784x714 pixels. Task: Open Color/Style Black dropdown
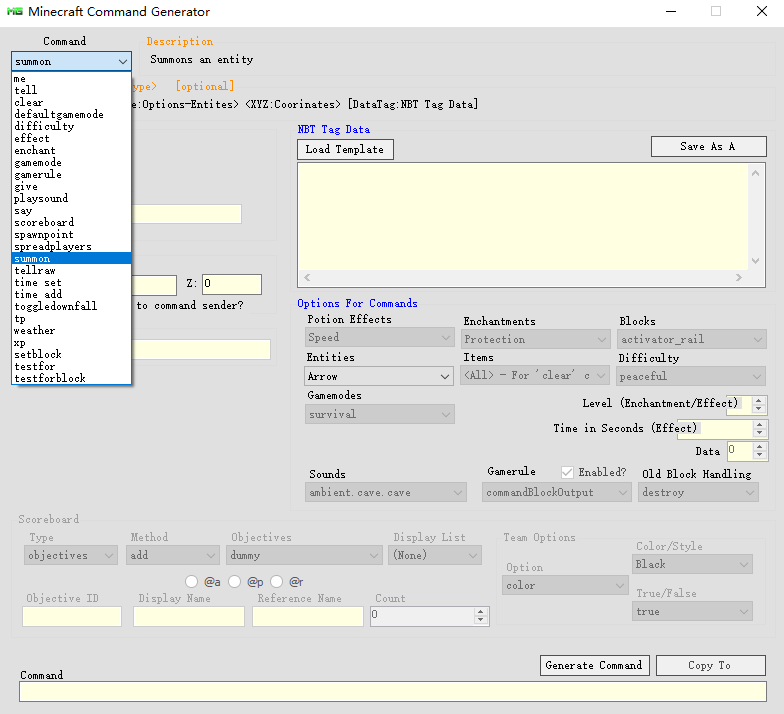[x=692, y=564]
